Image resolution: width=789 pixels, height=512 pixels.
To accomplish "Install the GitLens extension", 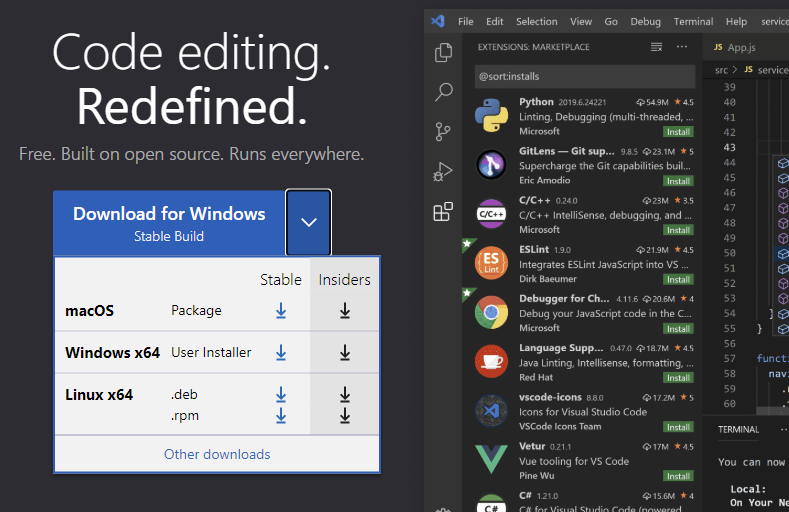I will click(678, 181).
